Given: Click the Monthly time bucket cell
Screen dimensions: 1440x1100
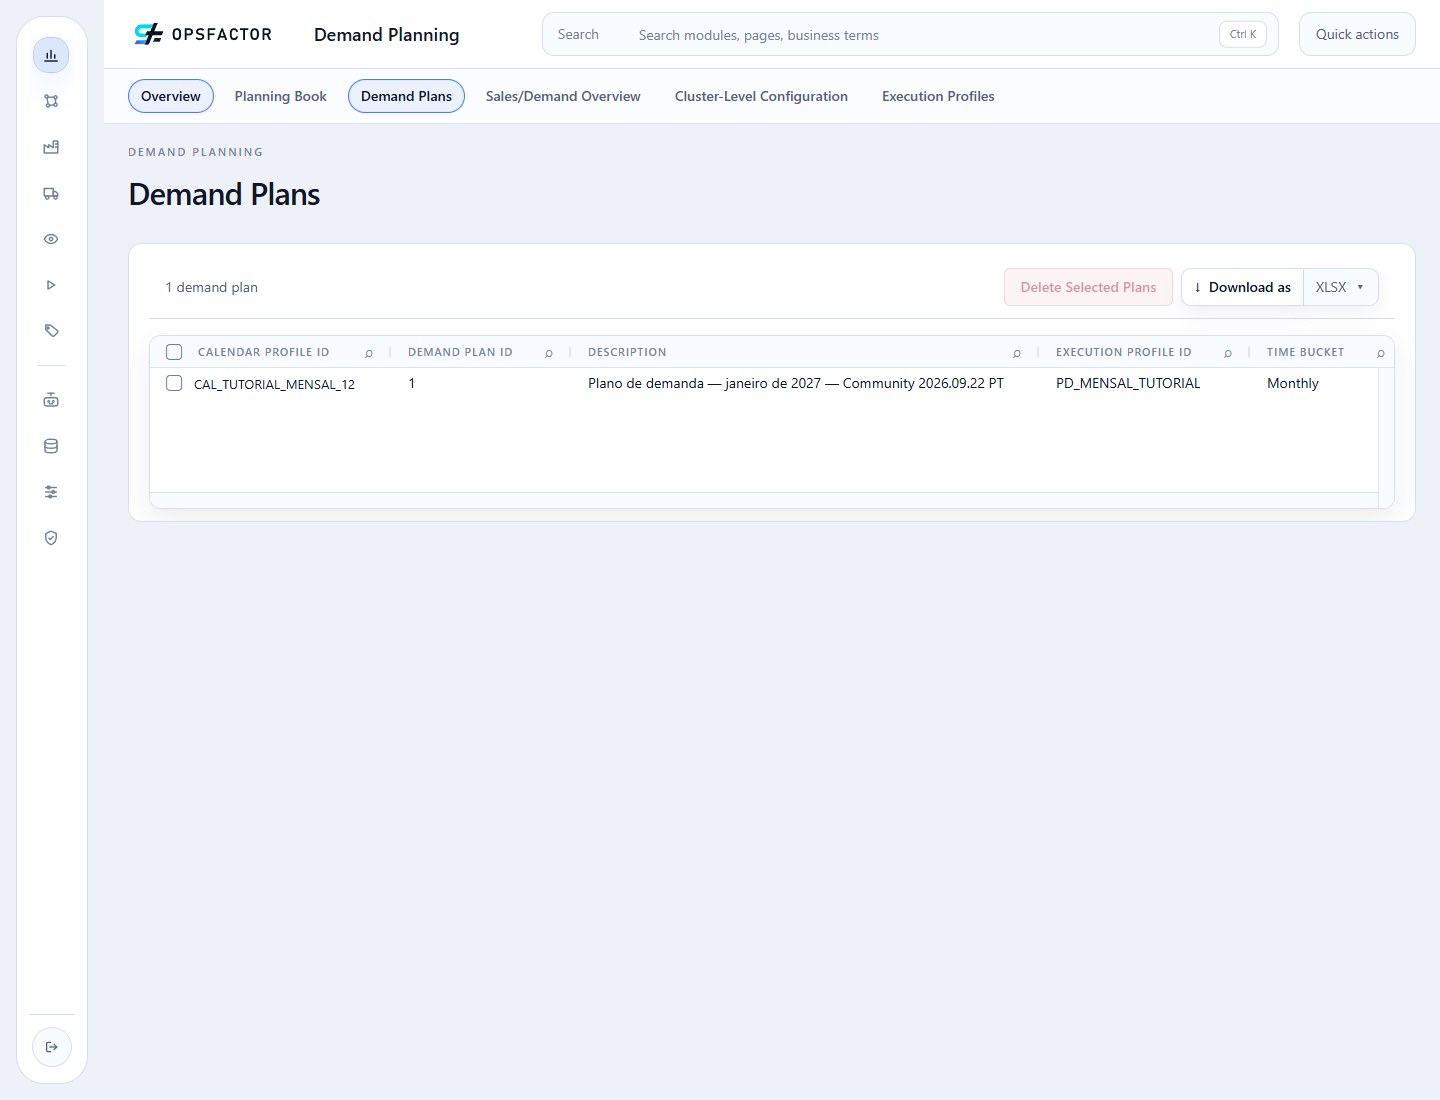Looking at the screenshot, I should [x=1293, y=383].
